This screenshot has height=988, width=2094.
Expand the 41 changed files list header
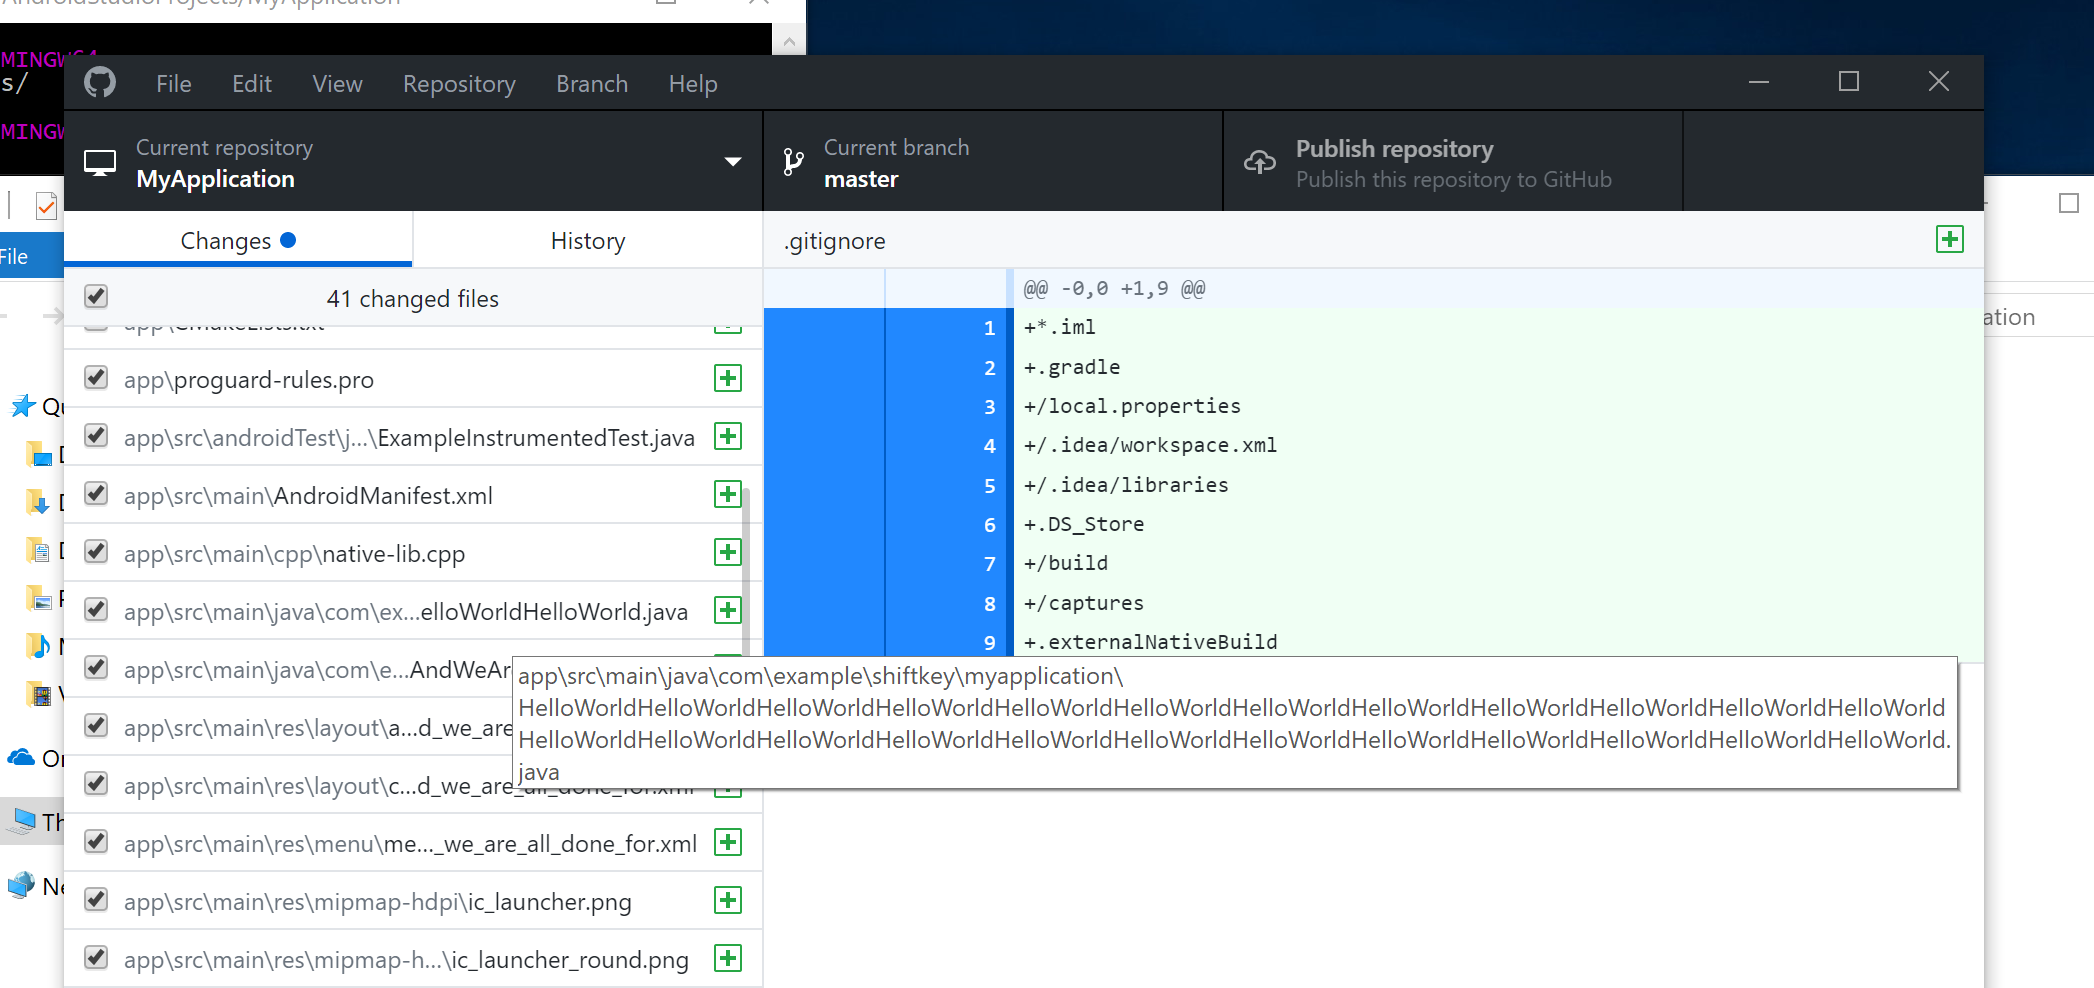coord(412,298)
